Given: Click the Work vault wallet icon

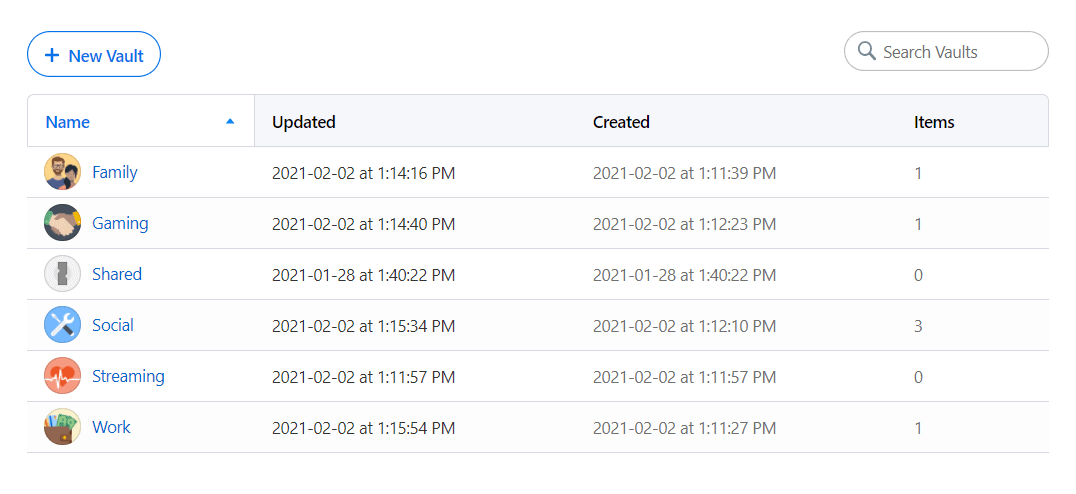Looking at the screenshot, I should coord(62,427).
